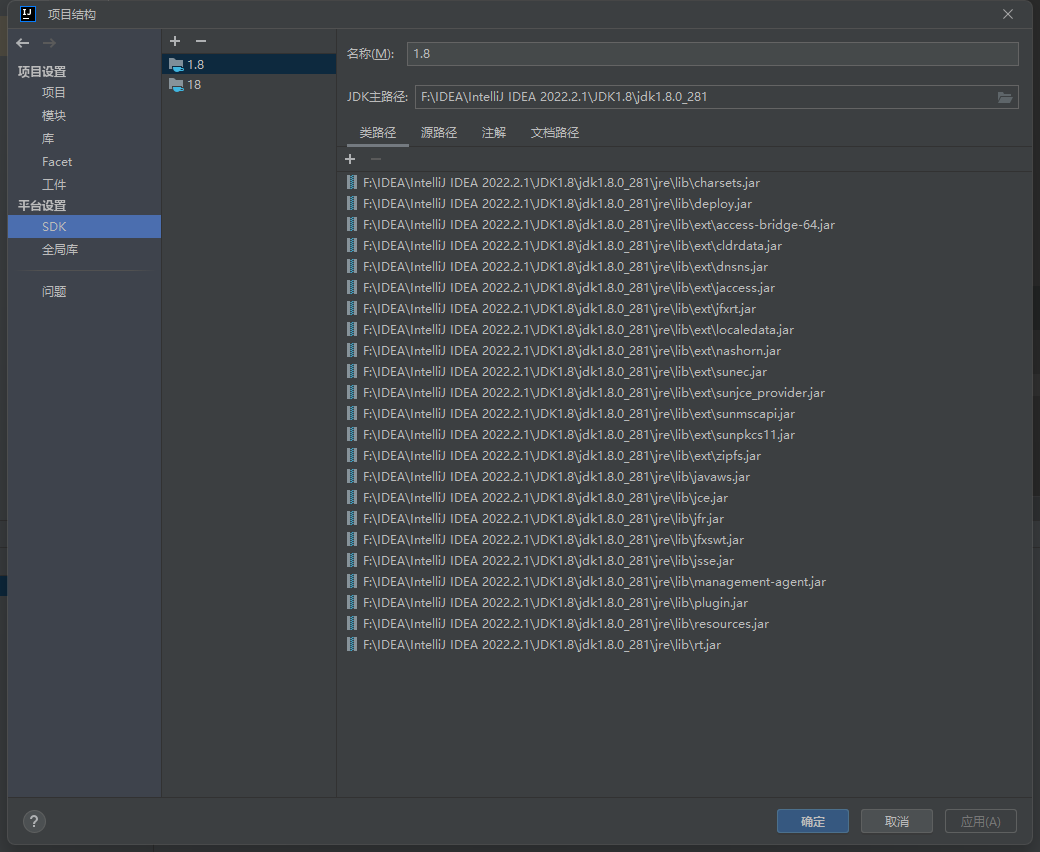
Task: Click the jar icon next to rt.jar
Action: (352, 644)
